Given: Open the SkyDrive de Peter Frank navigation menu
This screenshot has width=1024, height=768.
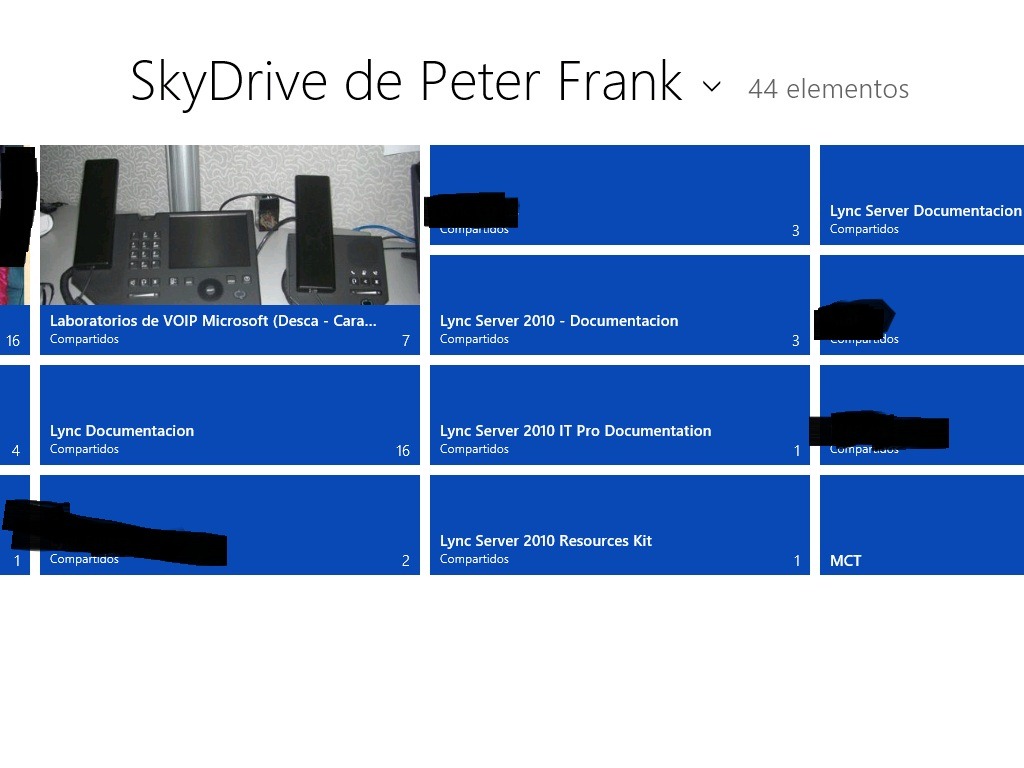Looking at the screenshot, I should click(x=711, y=86).
